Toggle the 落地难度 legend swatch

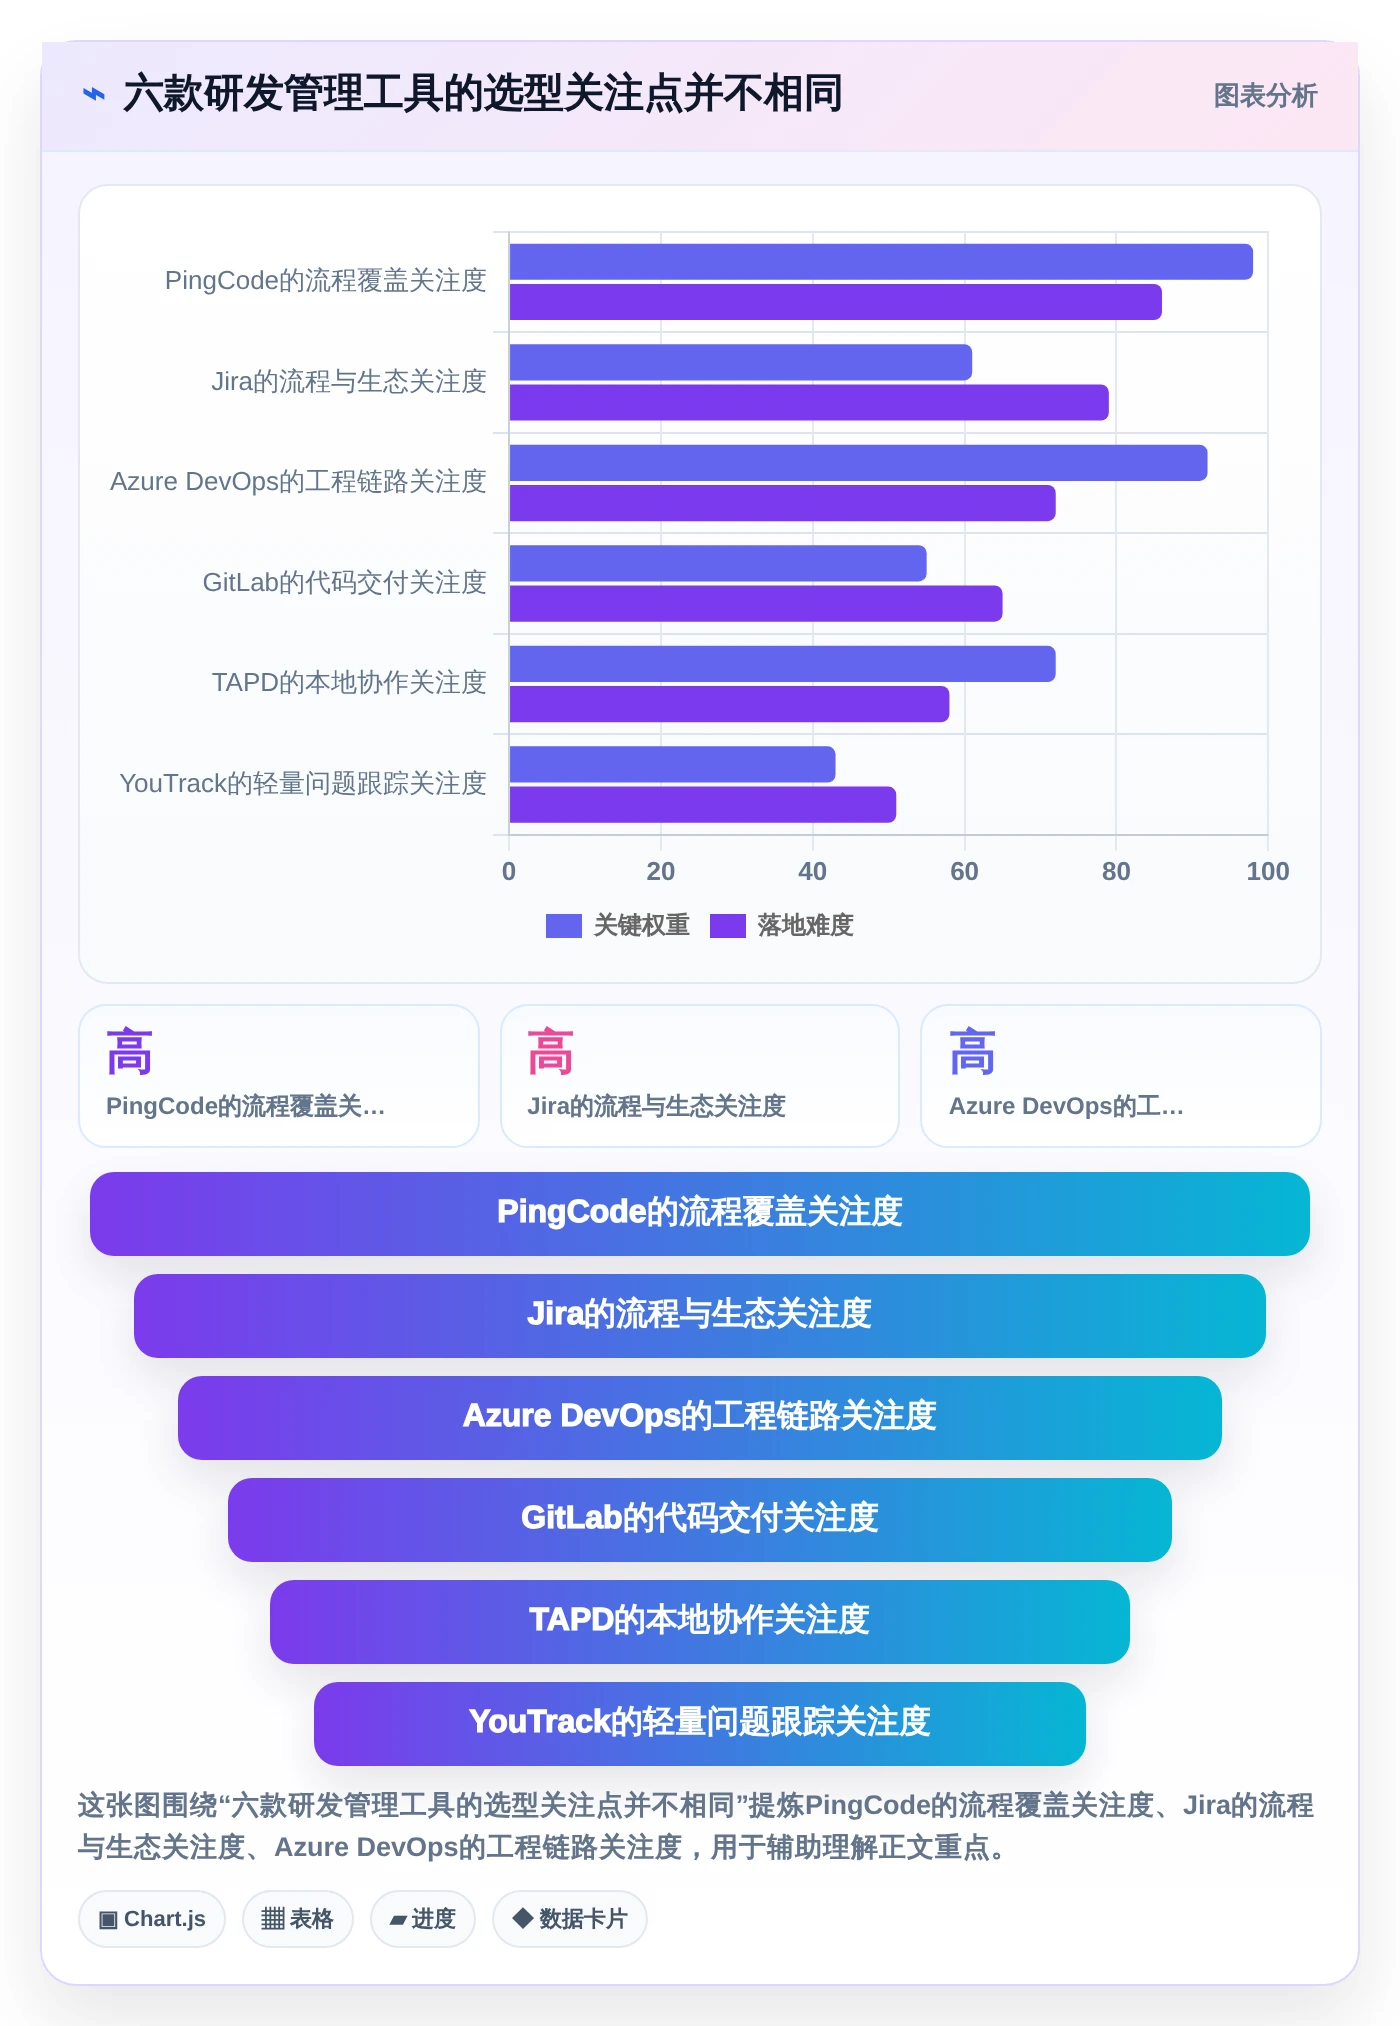(727, 926)
